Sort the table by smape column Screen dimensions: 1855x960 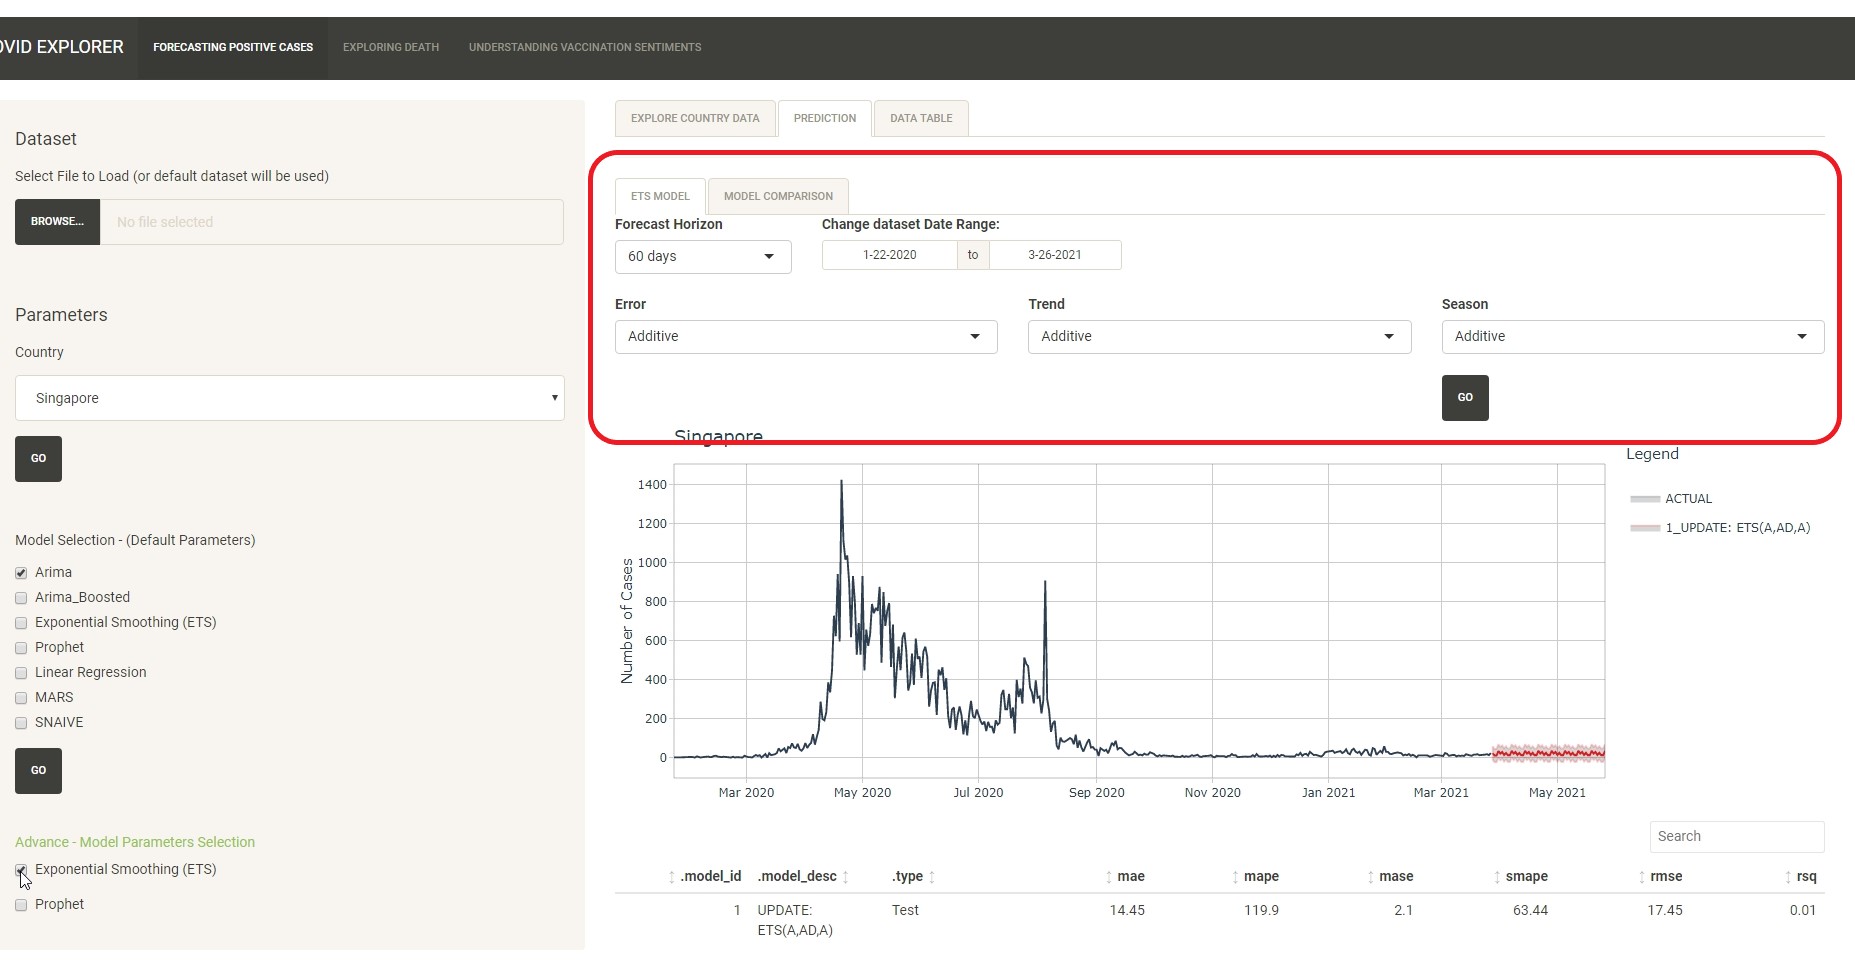pos(1526,877)
